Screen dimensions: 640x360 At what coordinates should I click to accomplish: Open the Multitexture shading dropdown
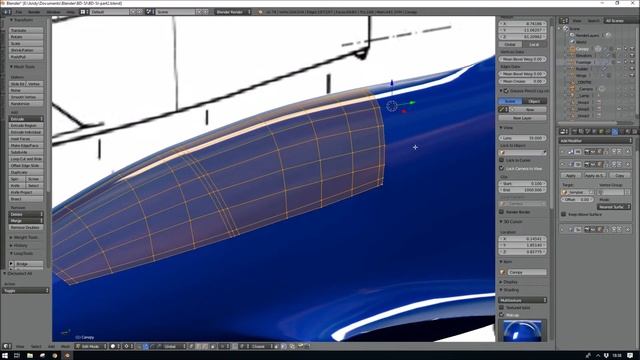[522, 300]
